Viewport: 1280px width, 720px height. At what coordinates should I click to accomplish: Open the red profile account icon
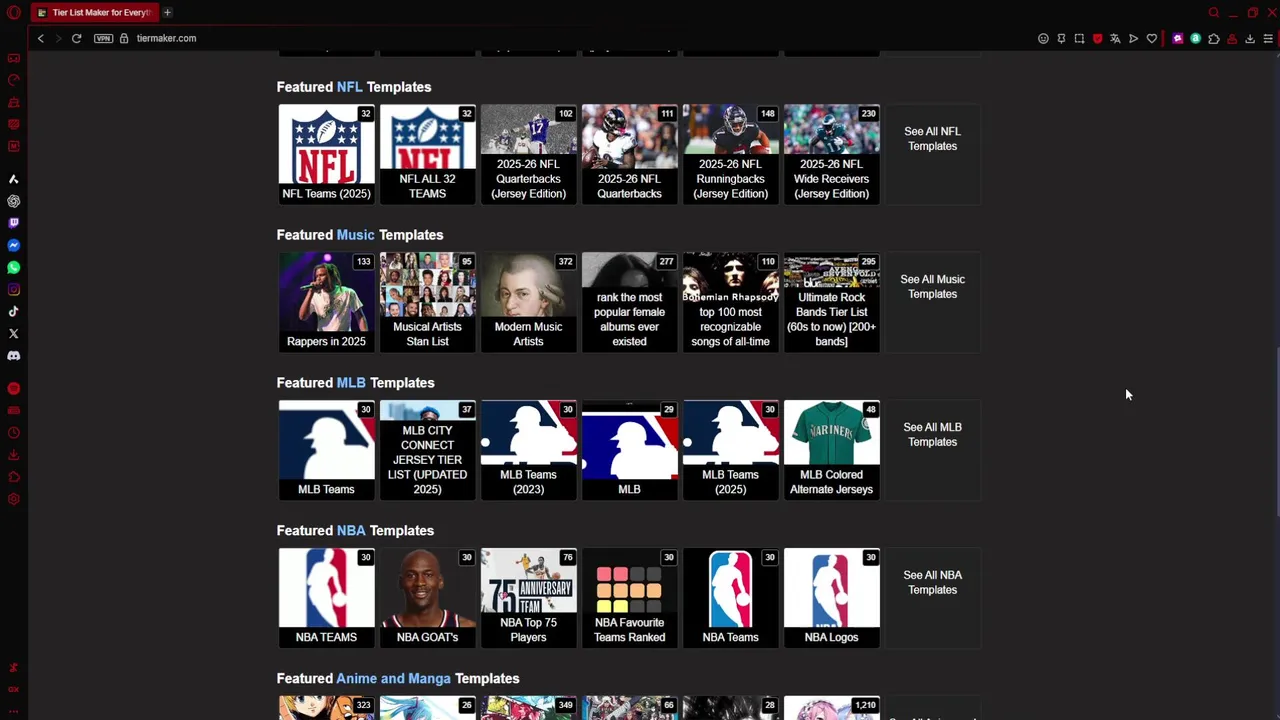point(1232,39)
